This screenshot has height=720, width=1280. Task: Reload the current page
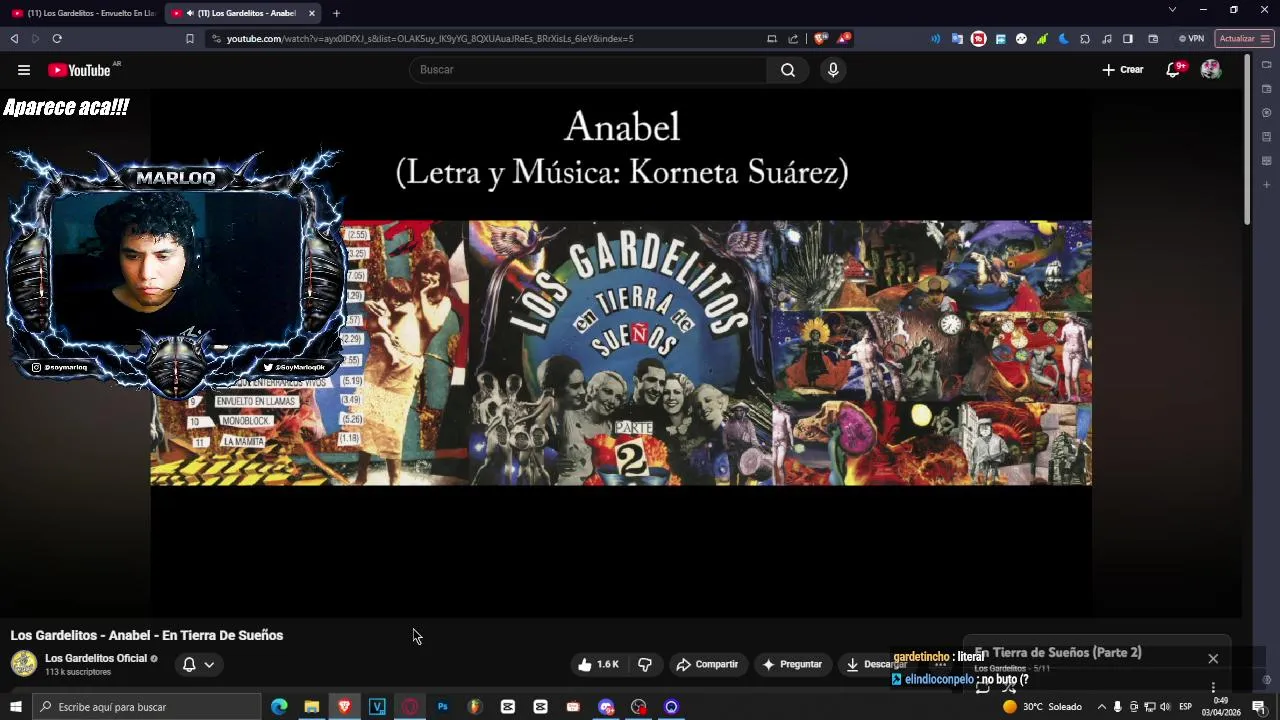click(57, 39)
